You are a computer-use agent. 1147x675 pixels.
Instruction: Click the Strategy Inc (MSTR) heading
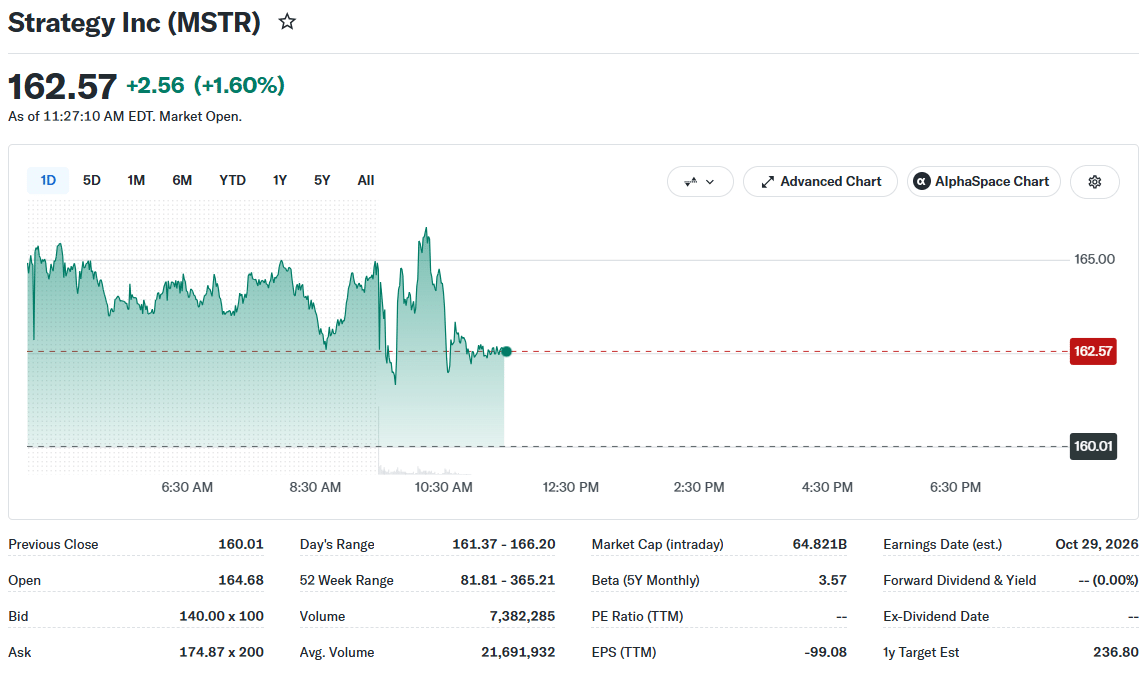click(134, 23)
